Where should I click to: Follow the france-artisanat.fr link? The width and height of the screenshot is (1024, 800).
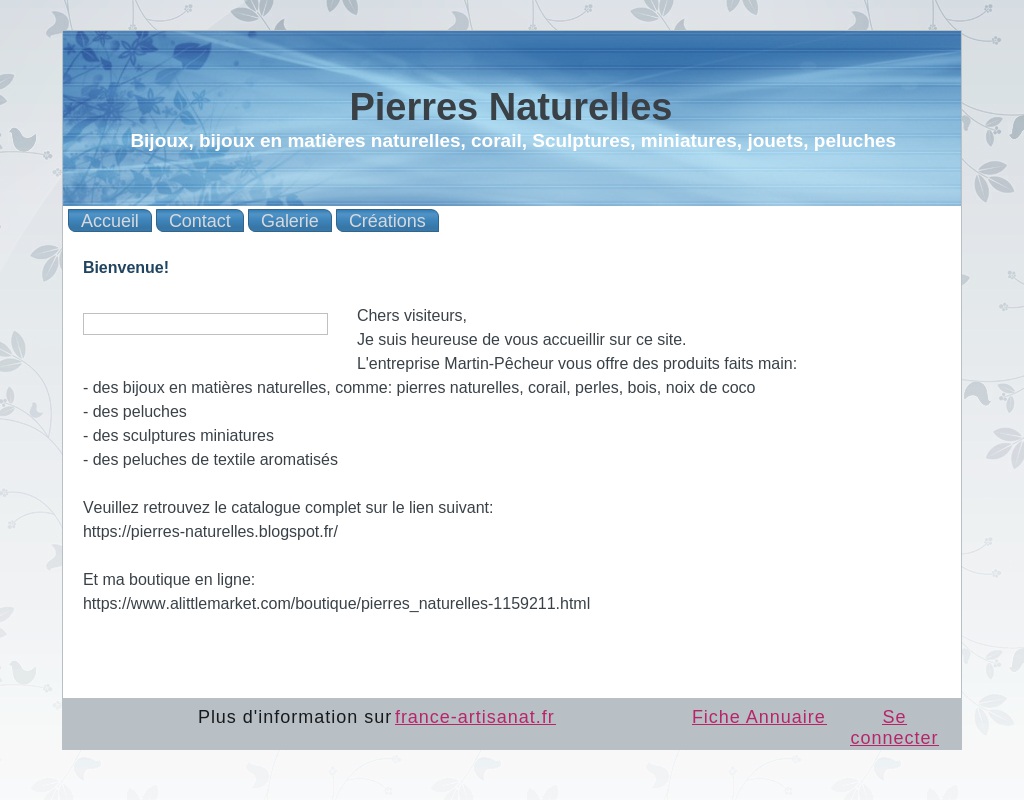[x=475, y=716]
